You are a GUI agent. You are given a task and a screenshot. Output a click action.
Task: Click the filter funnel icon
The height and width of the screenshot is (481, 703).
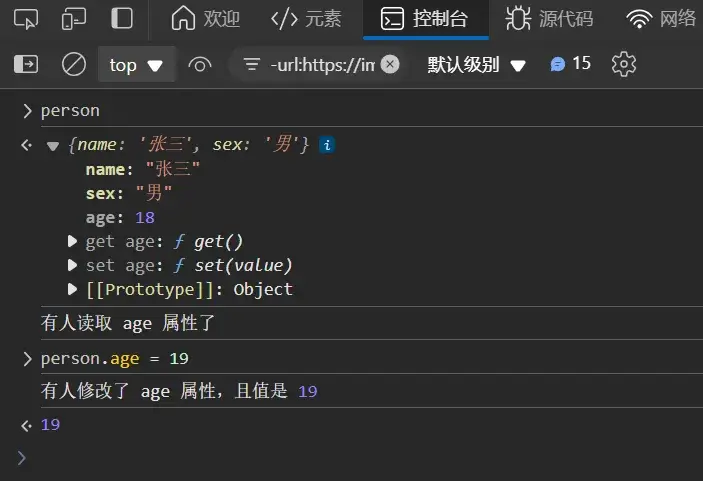[252, 65]
